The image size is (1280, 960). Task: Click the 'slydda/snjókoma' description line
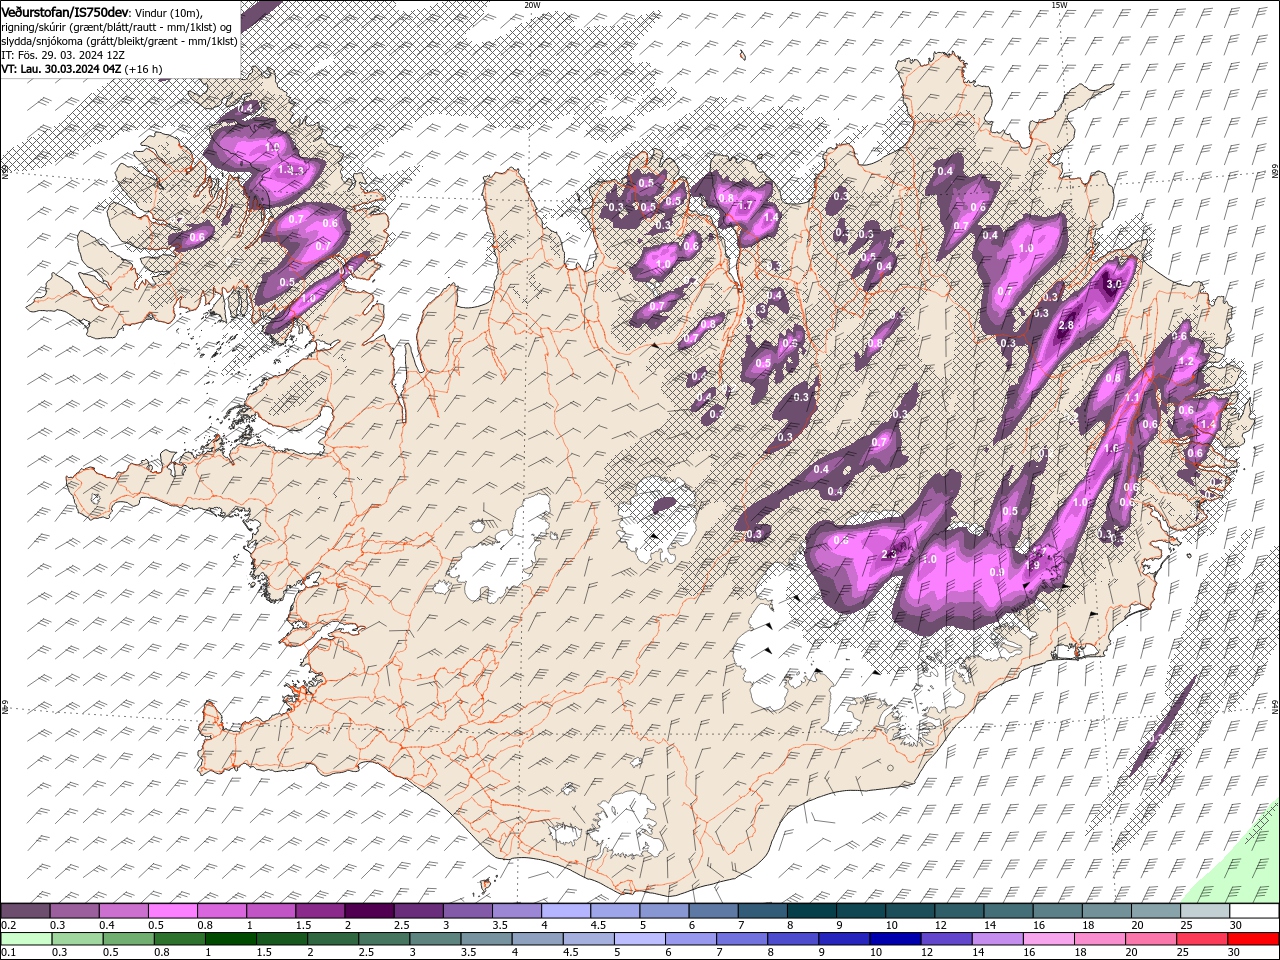click(119, 41)
